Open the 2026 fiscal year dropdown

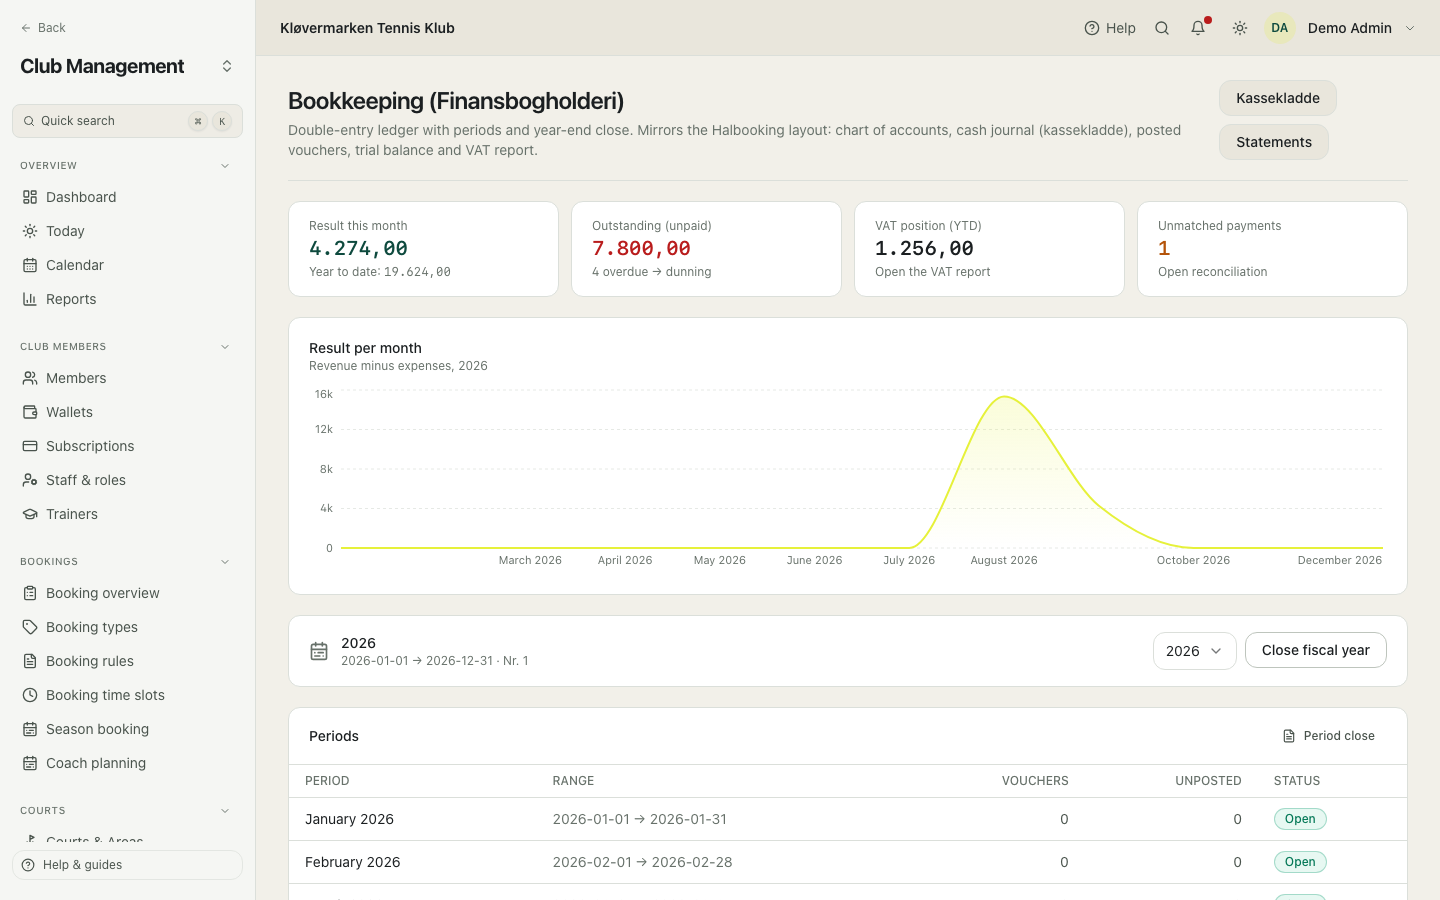[1195, 651]
